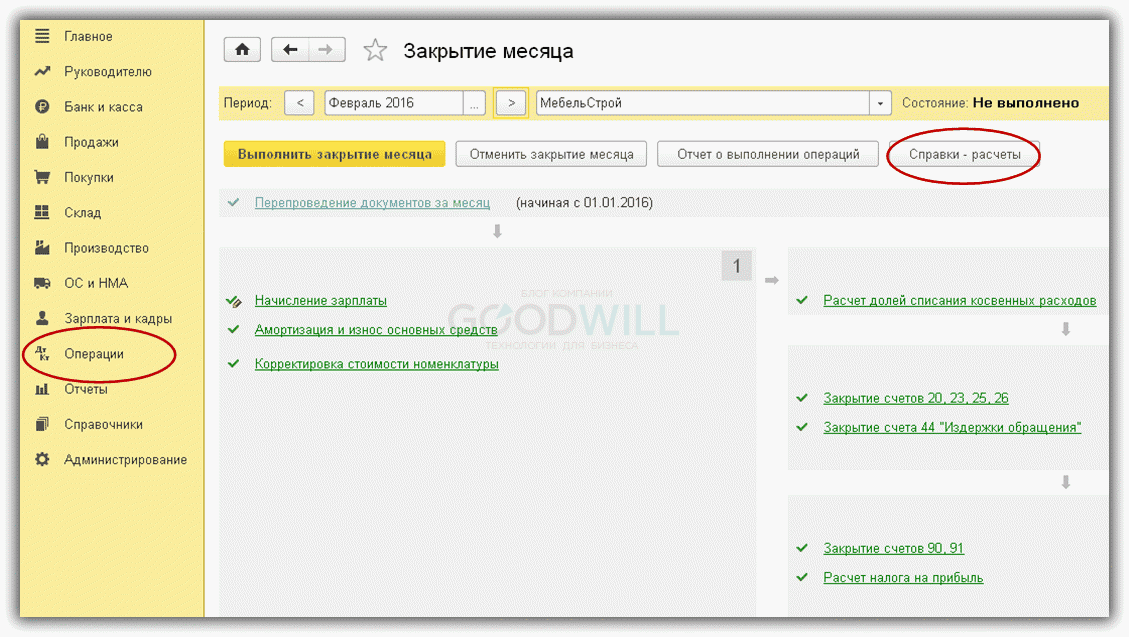
Task: Click the Руководителю chart icon
Action: (x=42, y=71)
